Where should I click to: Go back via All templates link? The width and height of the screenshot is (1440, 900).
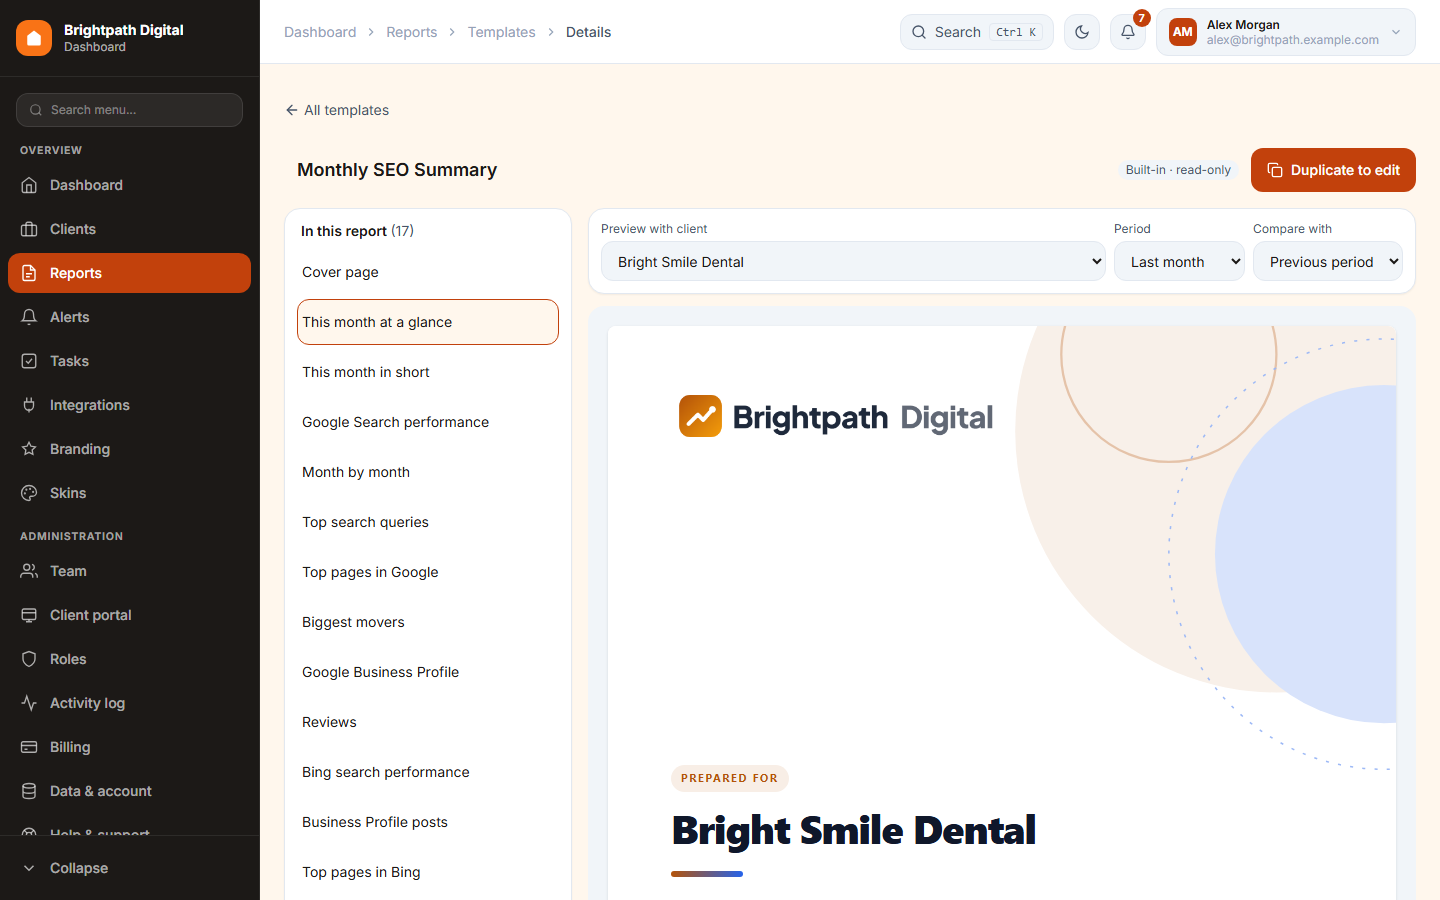click(x=337, y=110)
